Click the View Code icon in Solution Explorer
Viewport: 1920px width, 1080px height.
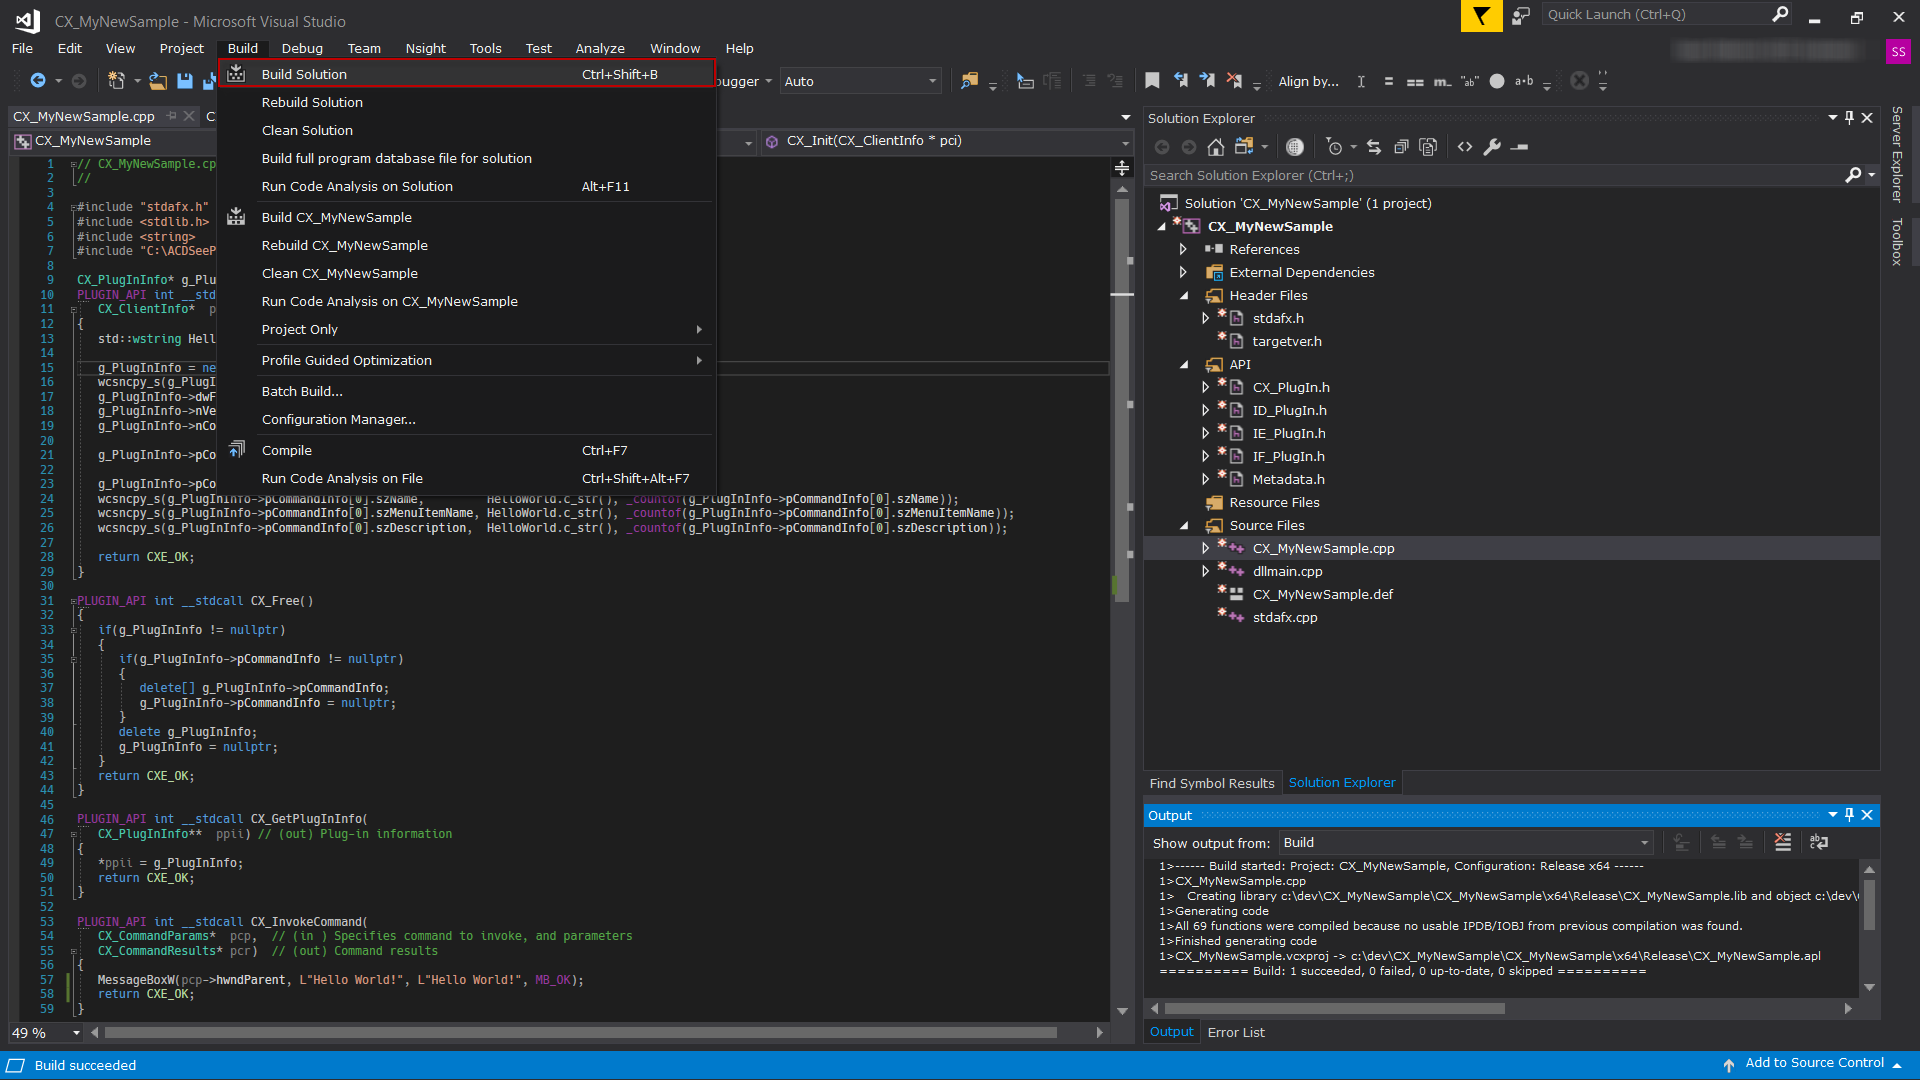point(1465,147)
